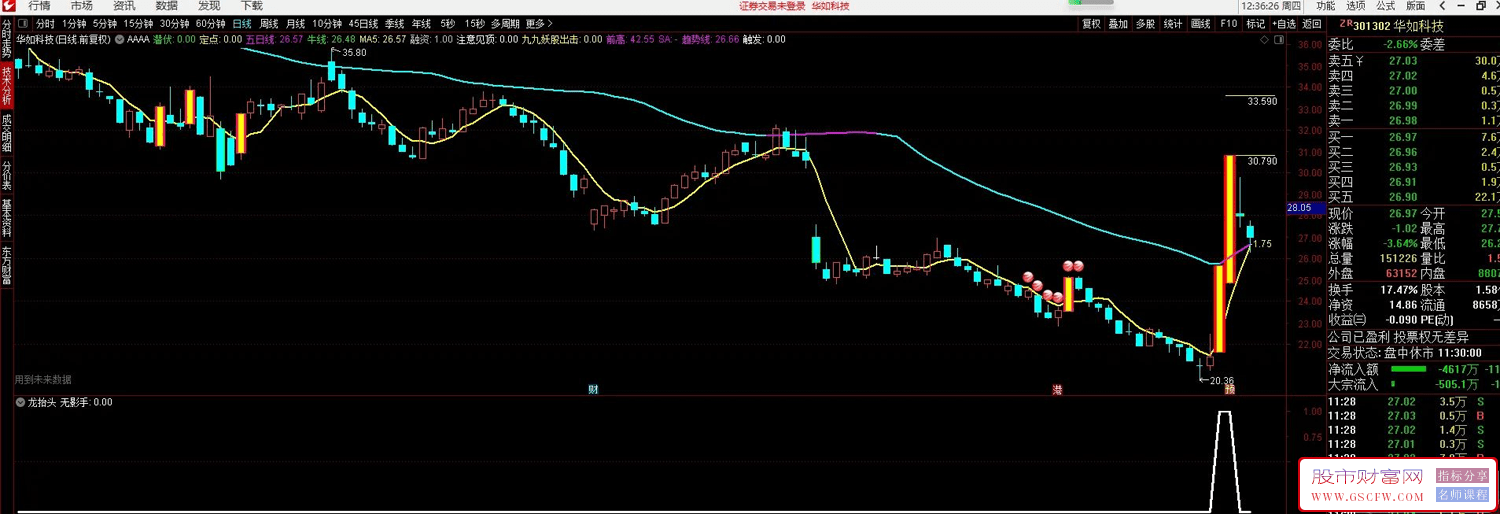This screenshot has height=514, width=1500.
Task: Open the 发现 menu
Action: point(209,6)
